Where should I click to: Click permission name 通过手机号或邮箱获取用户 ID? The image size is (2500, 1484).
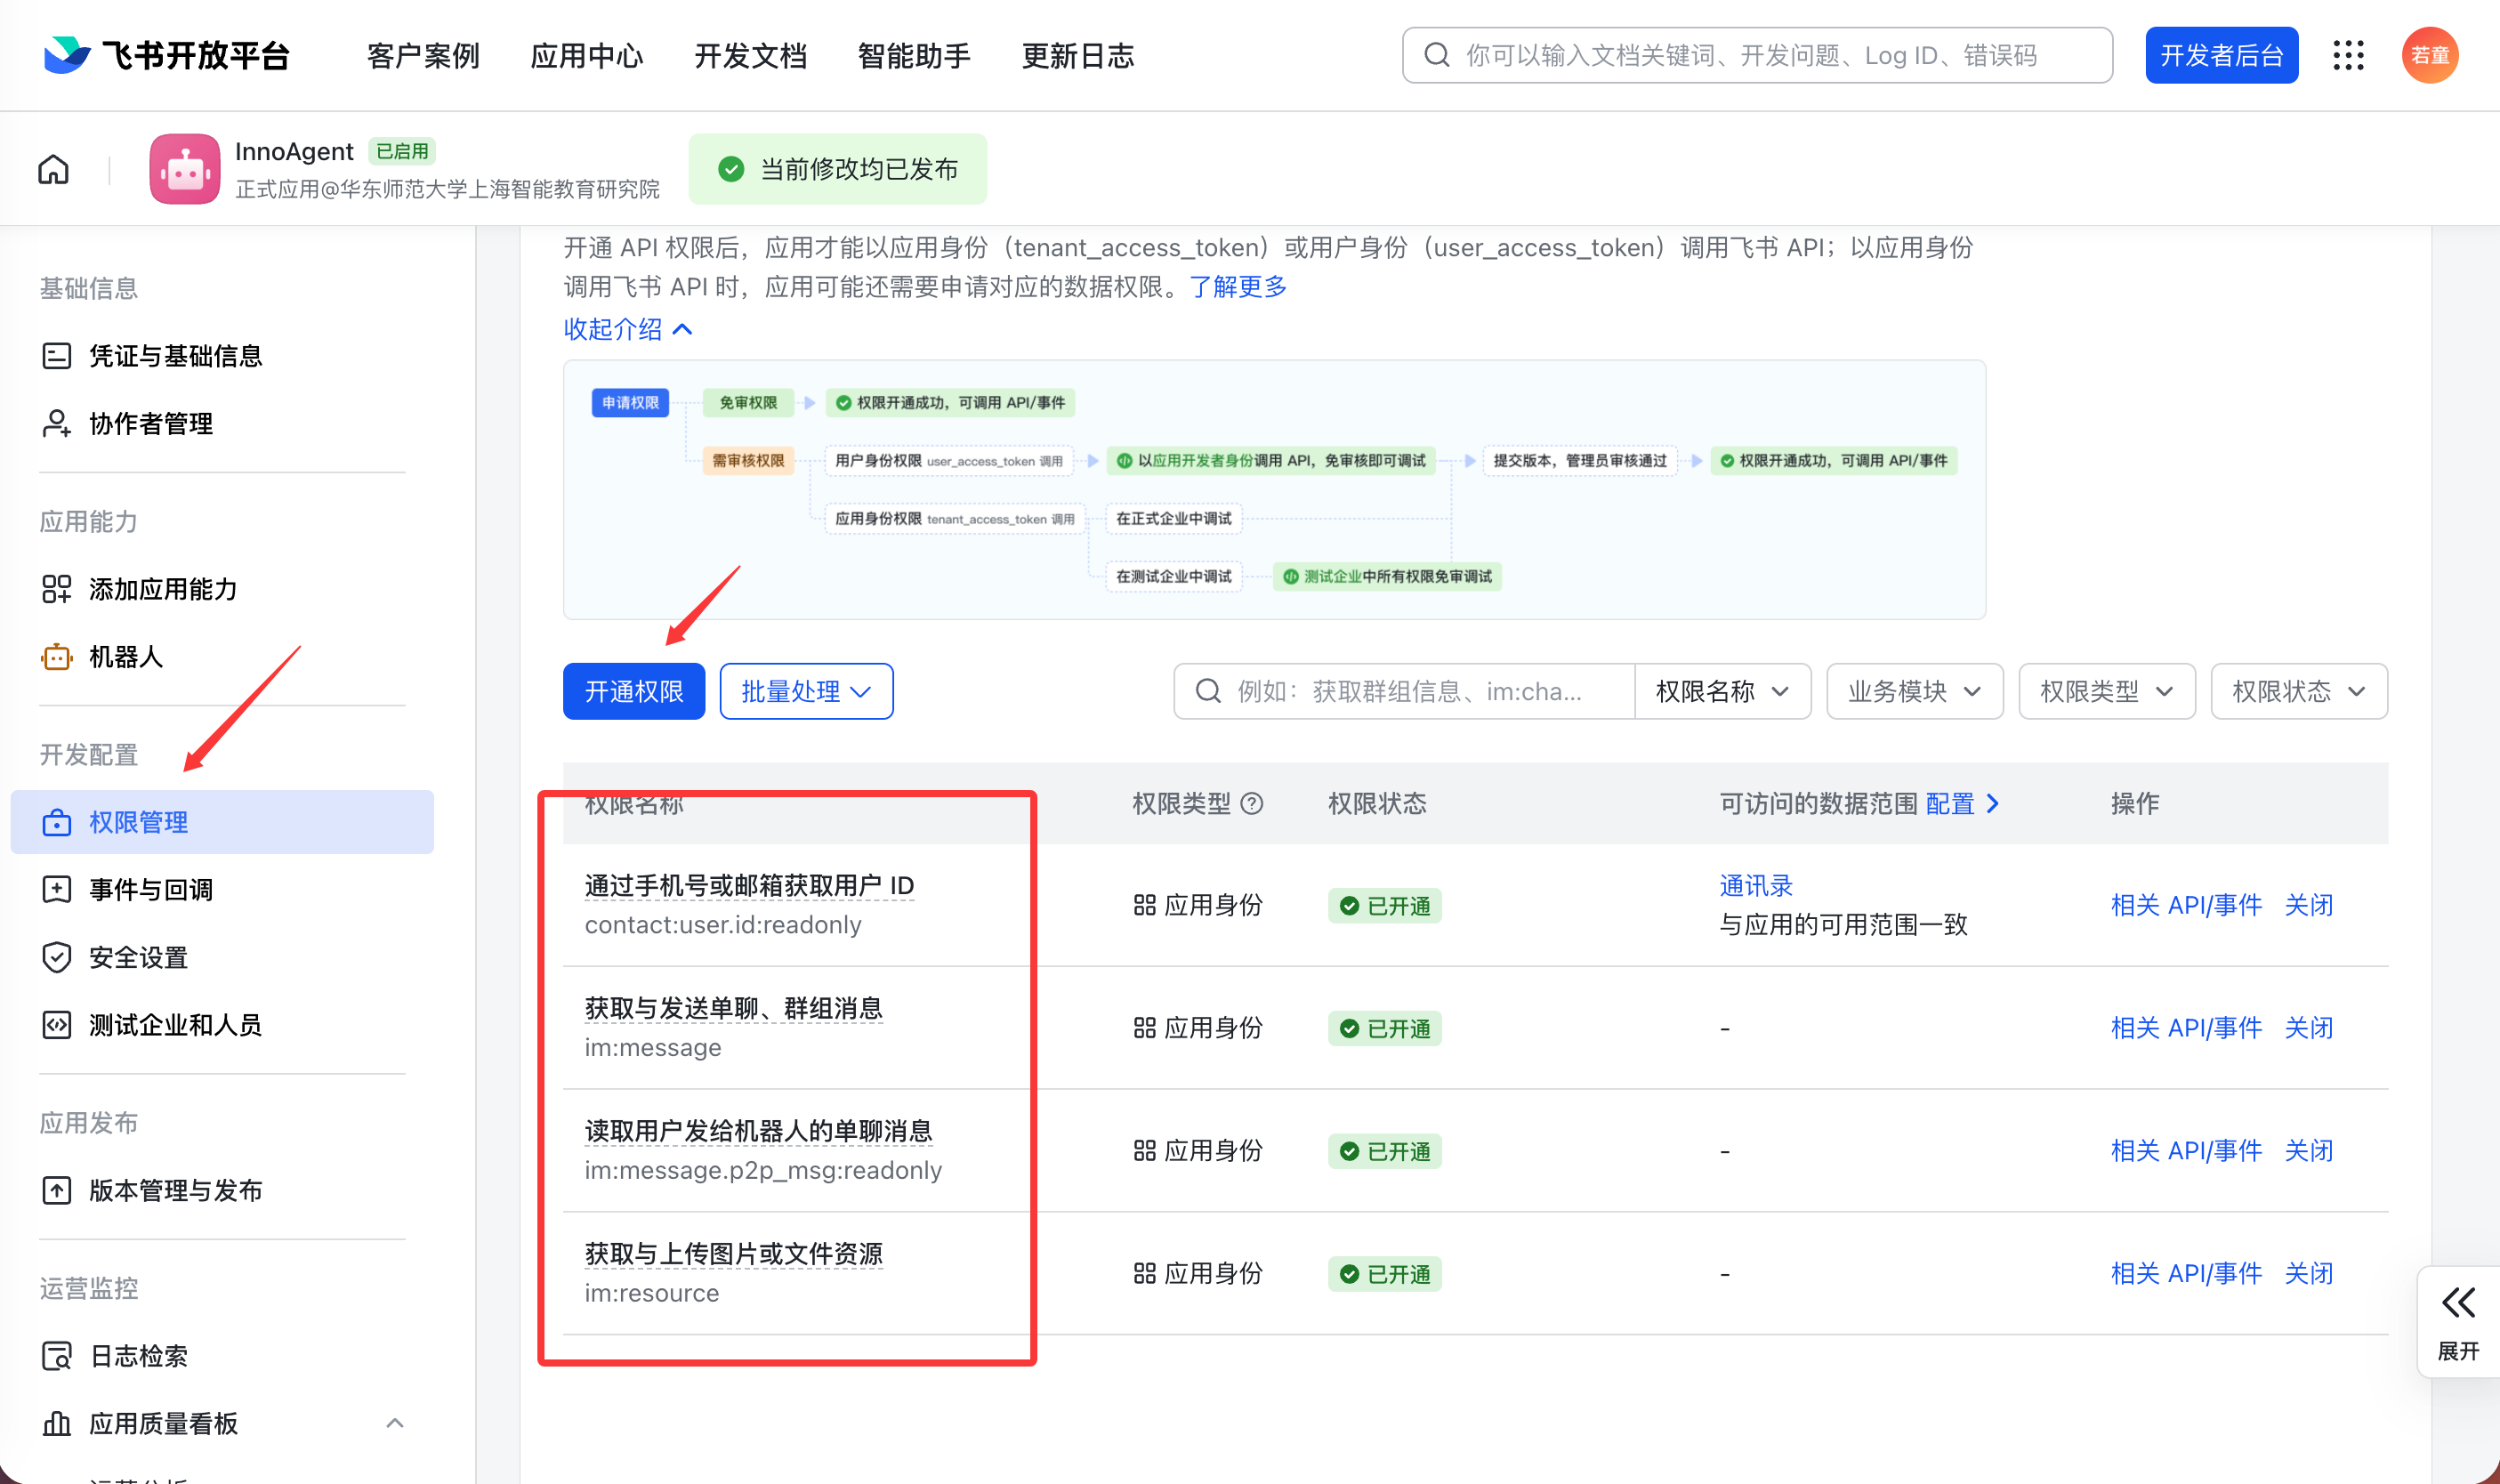(749, 885)
